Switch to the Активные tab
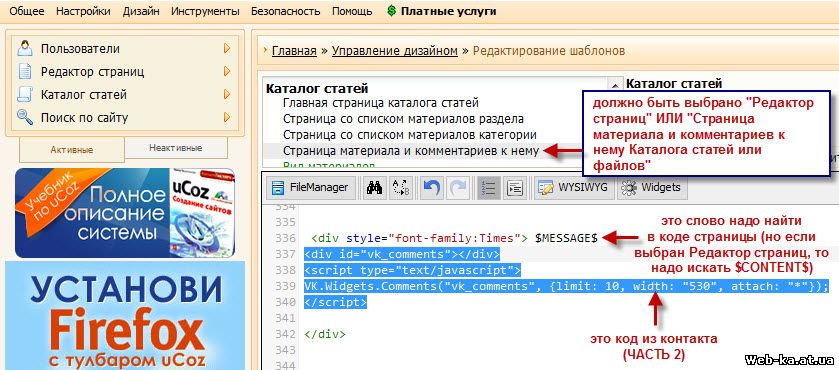The image size is (839, 370). click(72, 150)
